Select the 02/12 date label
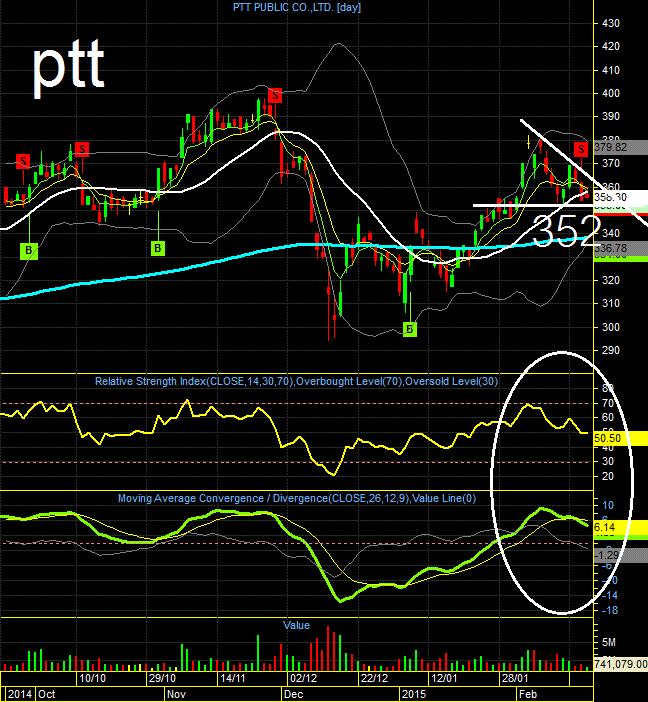This screenshot has width=648, height=702. (304, 678)
